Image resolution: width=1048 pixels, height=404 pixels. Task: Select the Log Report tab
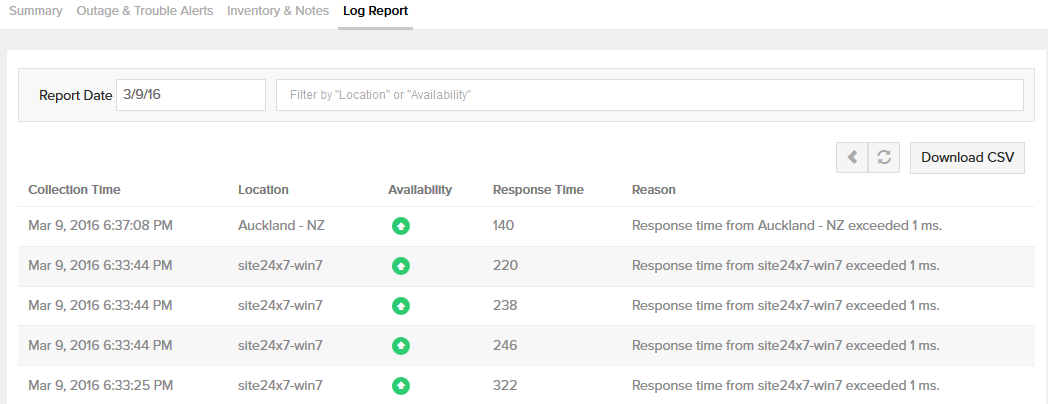(x=376, y=11)
